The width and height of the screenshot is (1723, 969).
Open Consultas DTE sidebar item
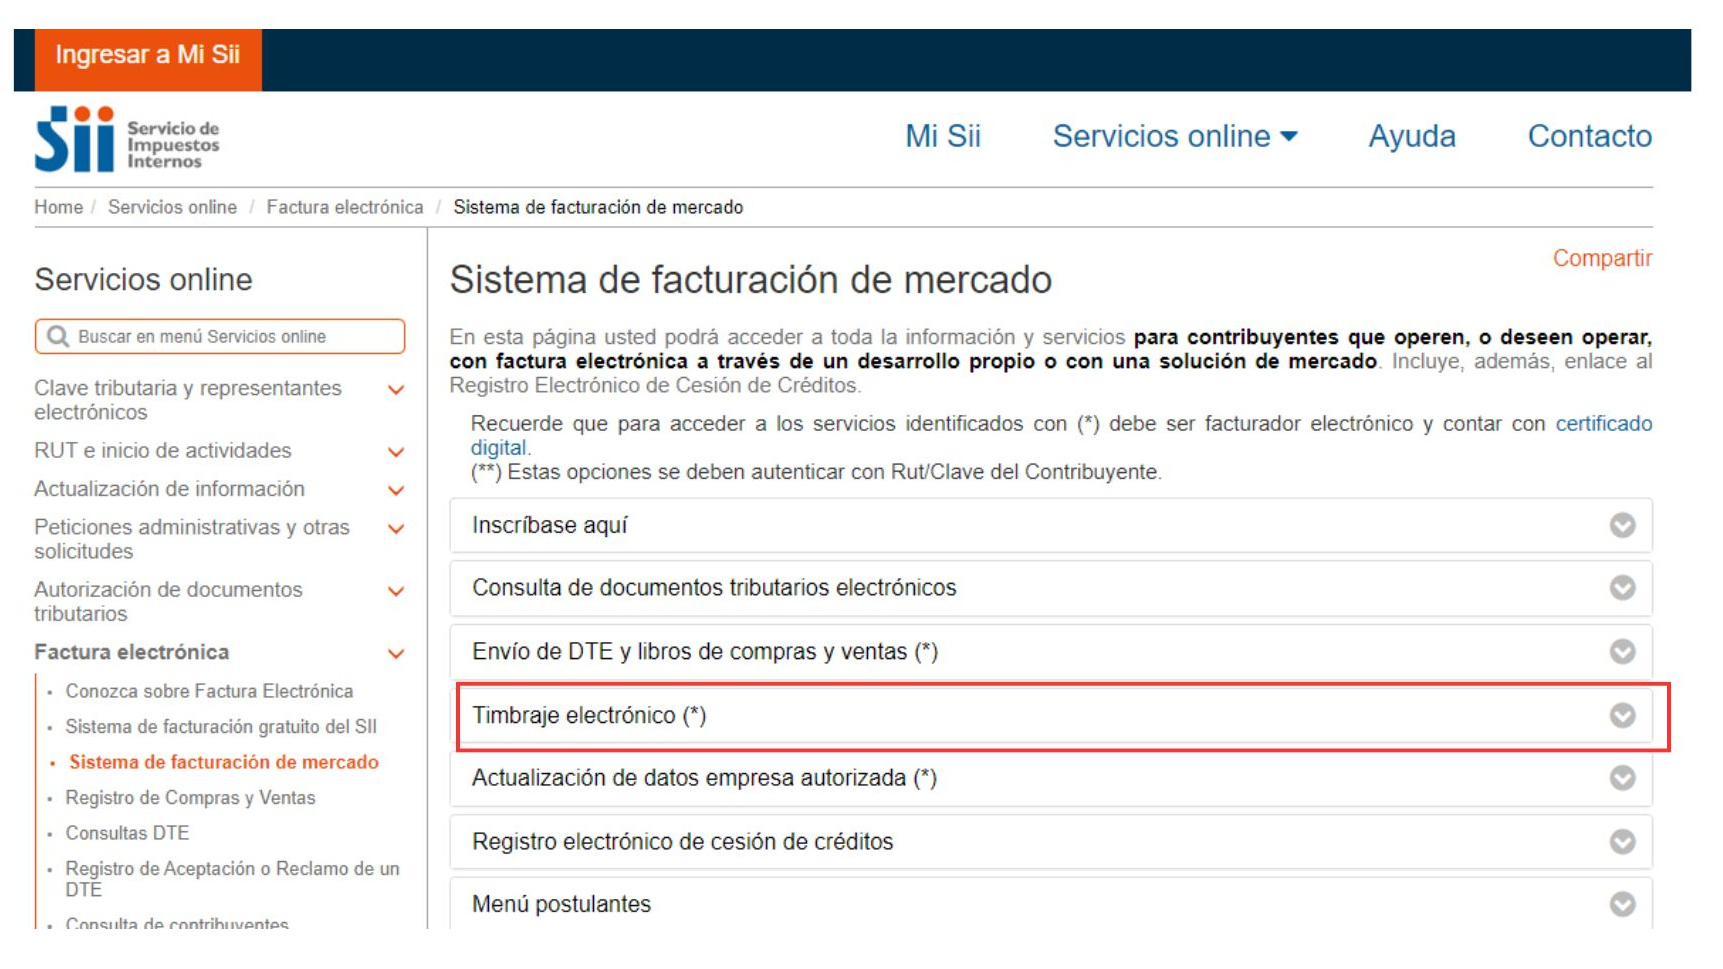point(127,833)
